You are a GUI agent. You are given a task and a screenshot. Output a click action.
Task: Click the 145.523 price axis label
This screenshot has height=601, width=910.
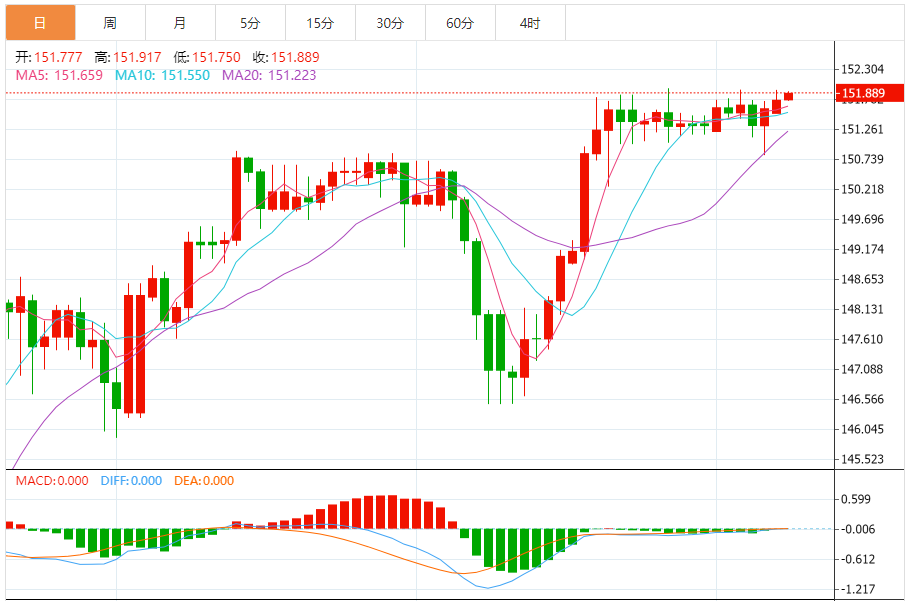click(862, 459)
